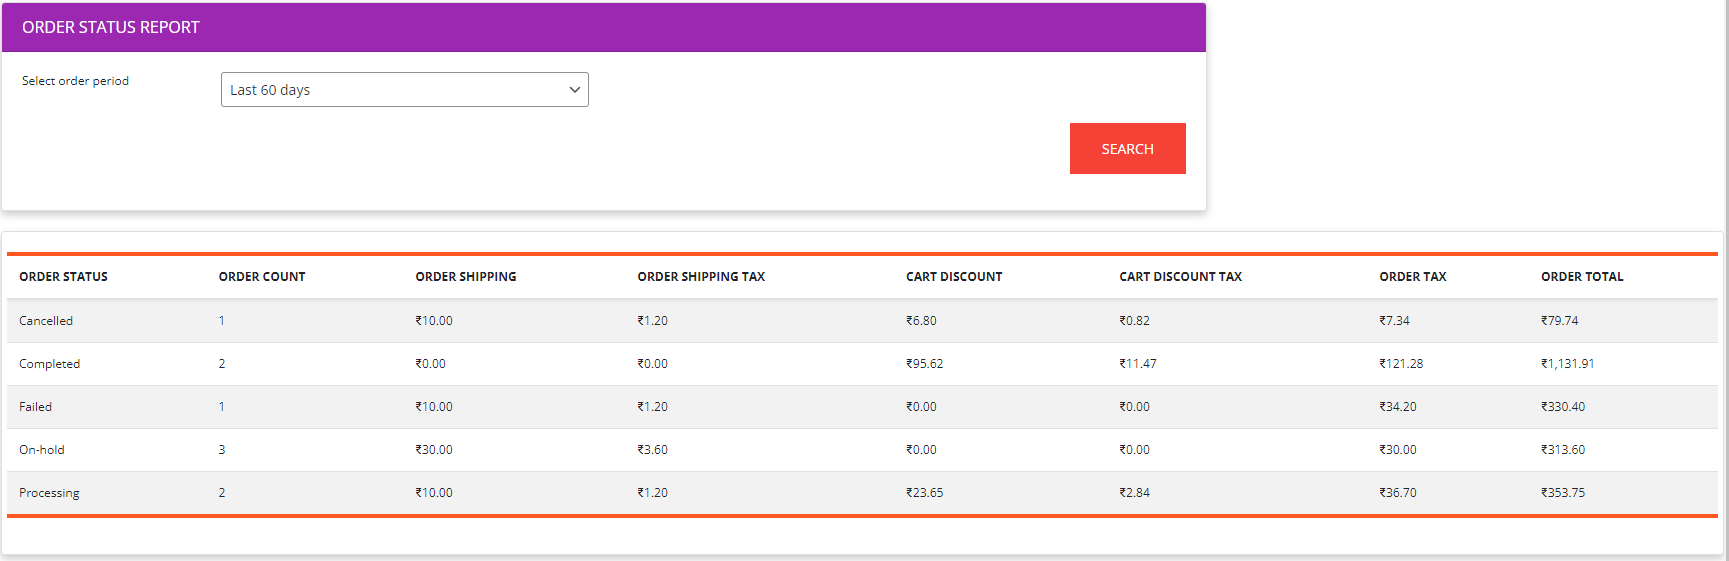The height and width of the screenshot is (561, 1729).
Task: Click the ORDER SHIPPING TAX column header
Action: coord(701,277)
